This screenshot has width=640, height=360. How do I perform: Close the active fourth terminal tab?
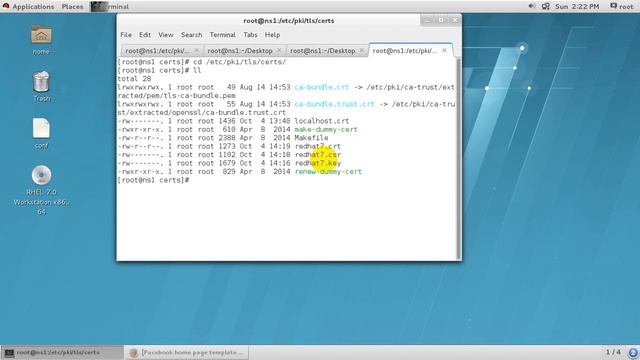coord(444,50)
